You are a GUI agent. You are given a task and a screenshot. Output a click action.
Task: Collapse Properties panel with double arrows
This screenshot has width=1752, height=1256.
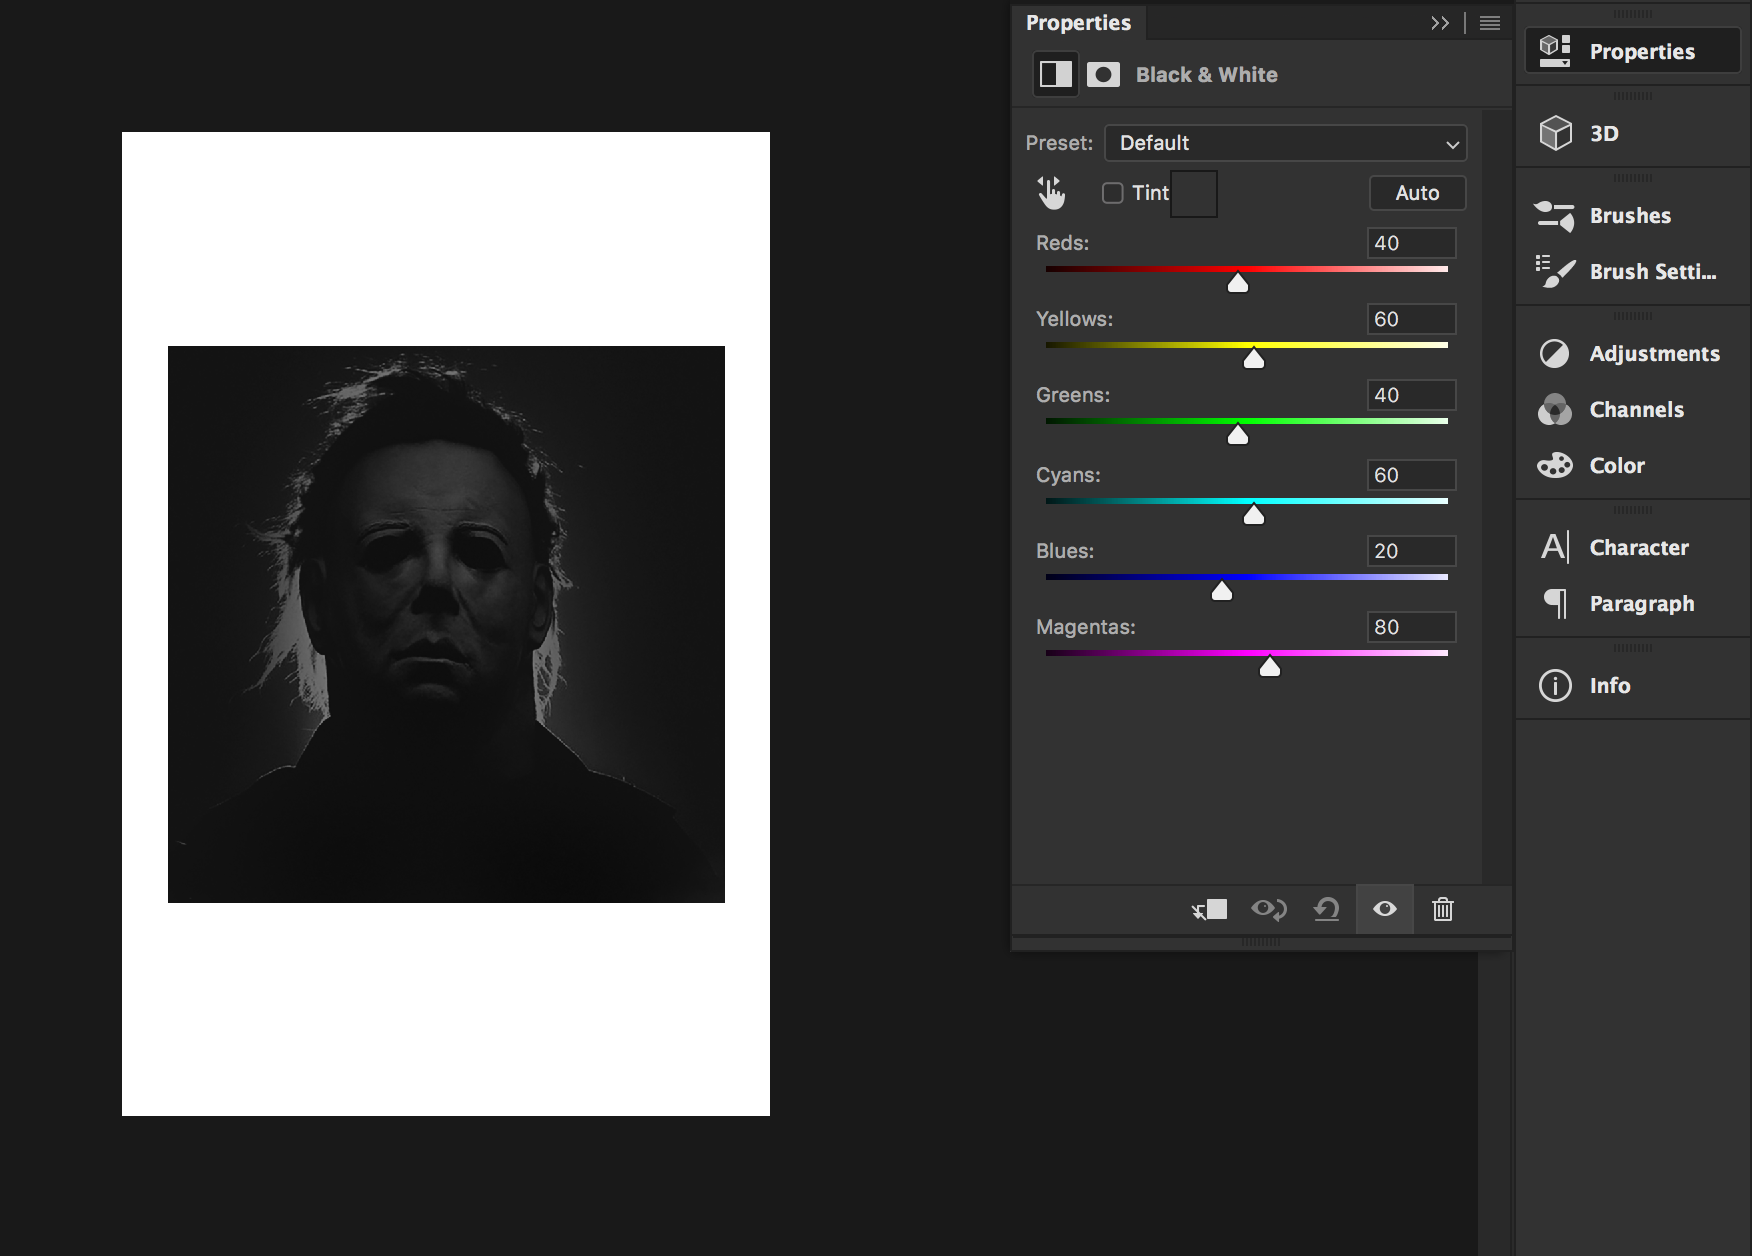point(1440,23)
